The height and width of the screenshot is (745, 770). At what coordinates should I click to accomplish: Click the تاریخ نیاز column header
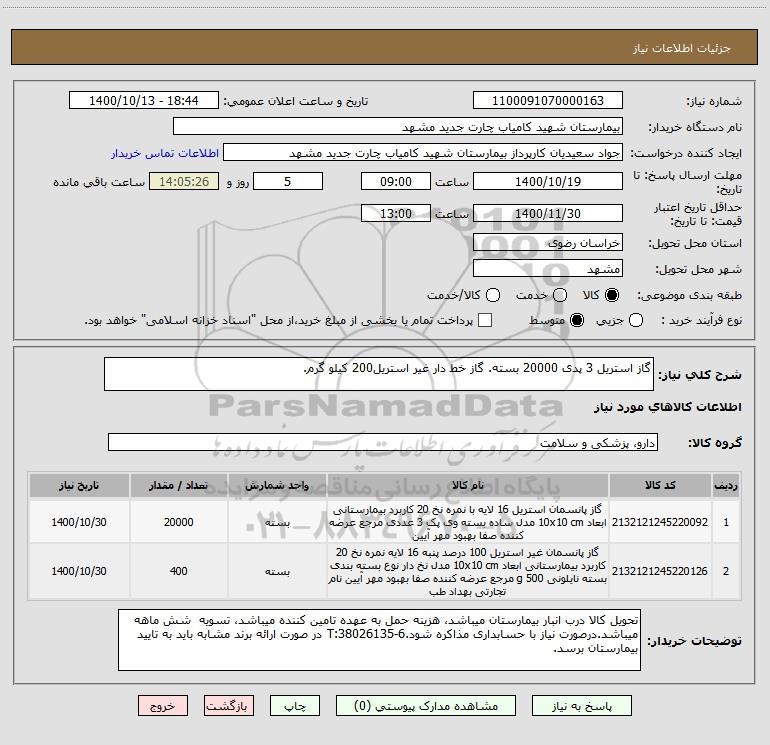(x=79, y=486)
